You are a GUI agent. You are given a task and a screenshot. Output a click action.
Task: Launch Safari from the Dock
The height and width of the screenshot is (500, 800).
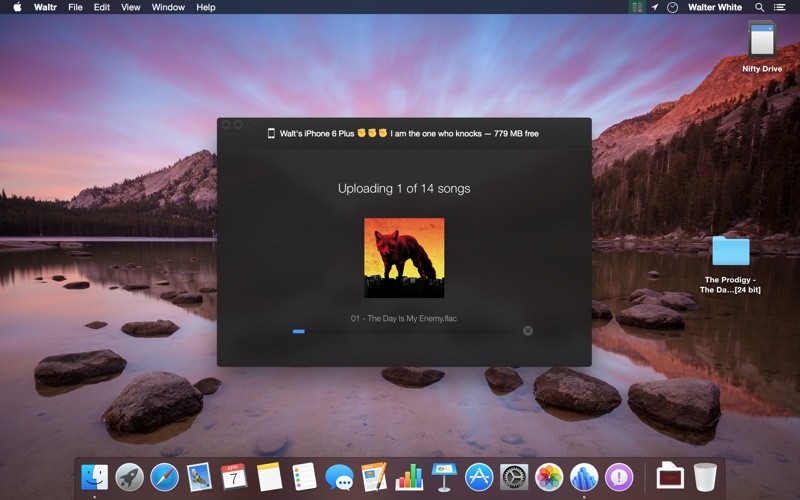(x=164, y=478)
